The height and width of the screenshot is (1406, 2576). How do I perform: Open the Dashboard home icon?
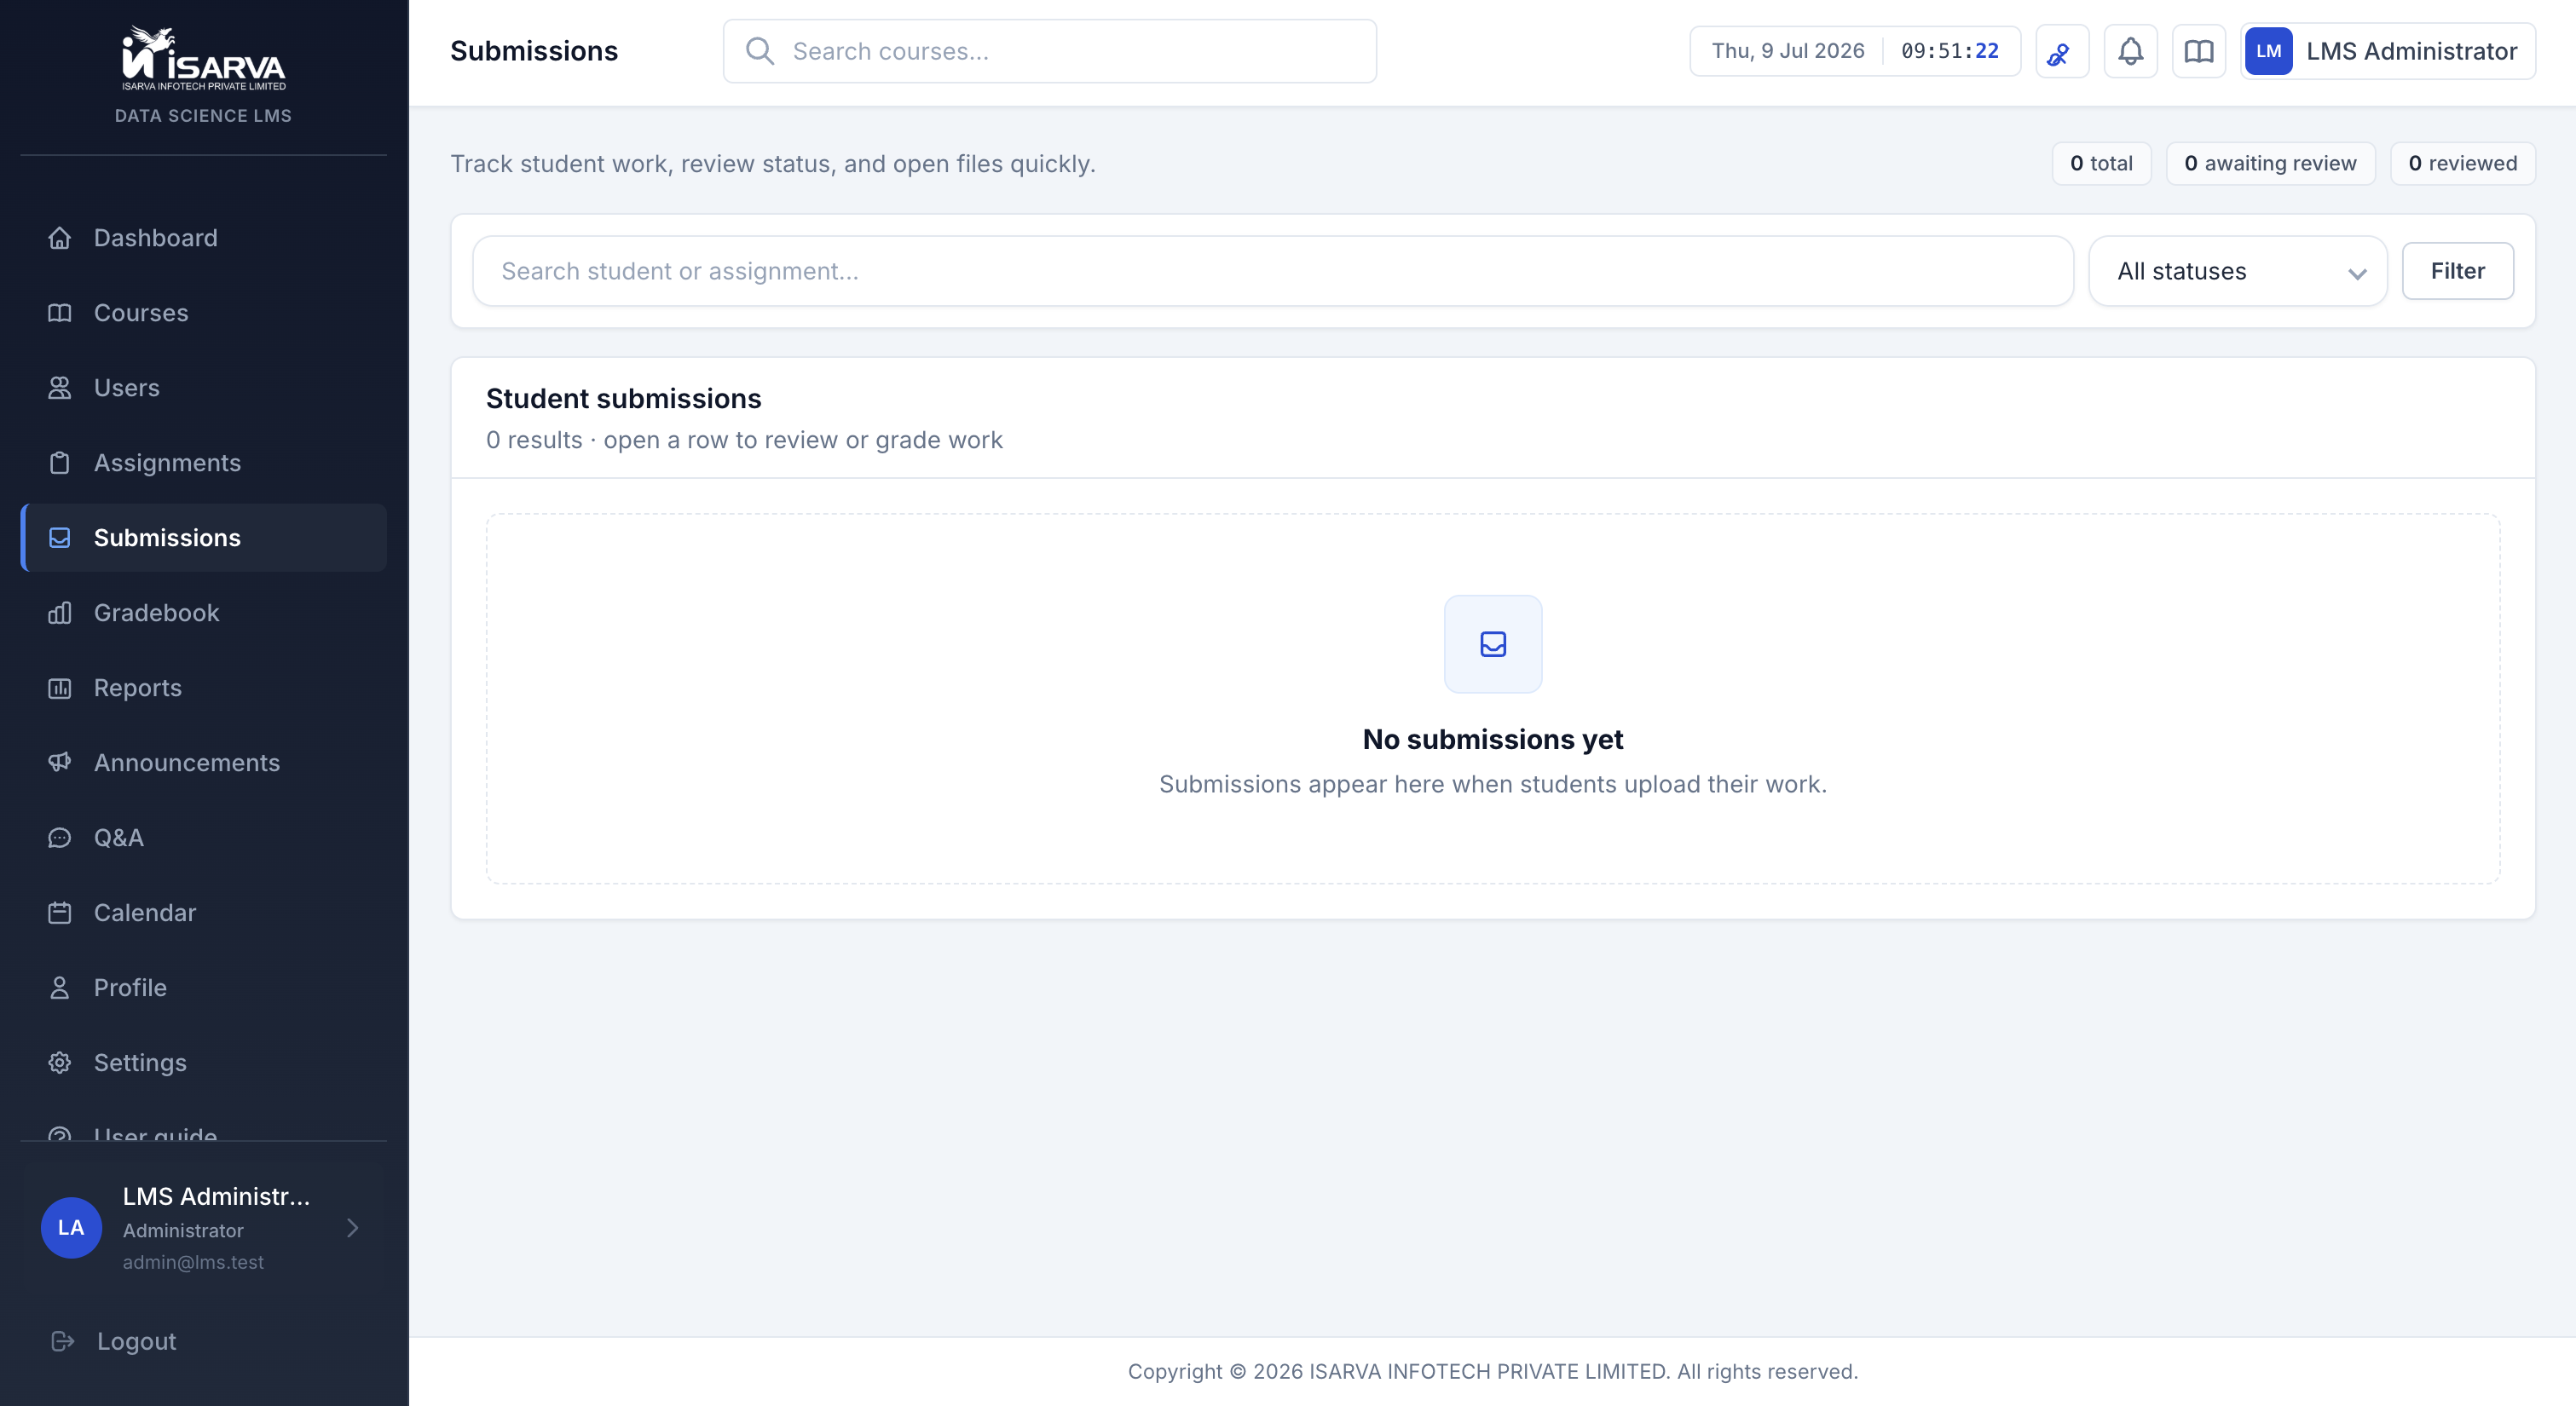tap(60, 238)
